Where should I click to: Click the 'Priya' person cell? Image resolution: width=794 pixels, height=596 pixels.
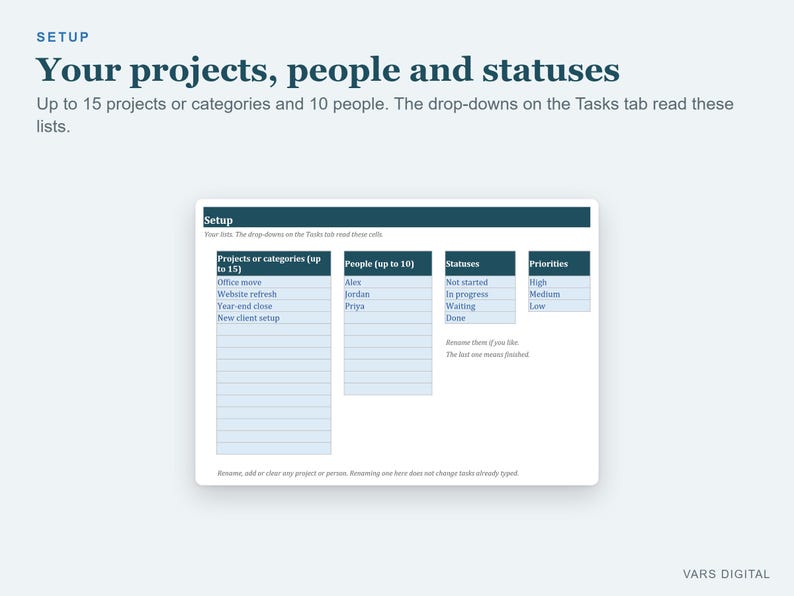click(388, 306)
